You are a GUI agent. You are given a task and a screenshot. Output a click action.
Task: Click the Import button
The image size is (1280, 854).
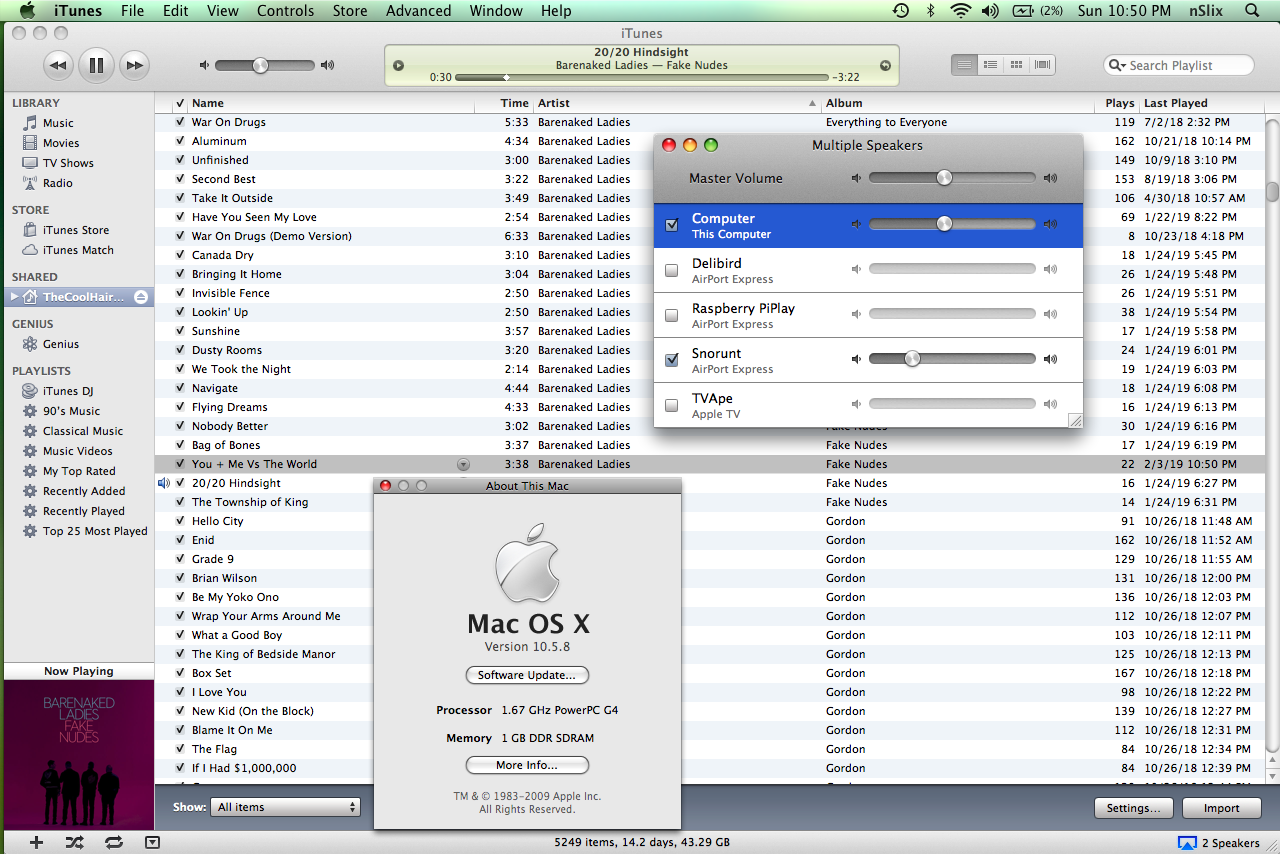(x=1221, y=808)
